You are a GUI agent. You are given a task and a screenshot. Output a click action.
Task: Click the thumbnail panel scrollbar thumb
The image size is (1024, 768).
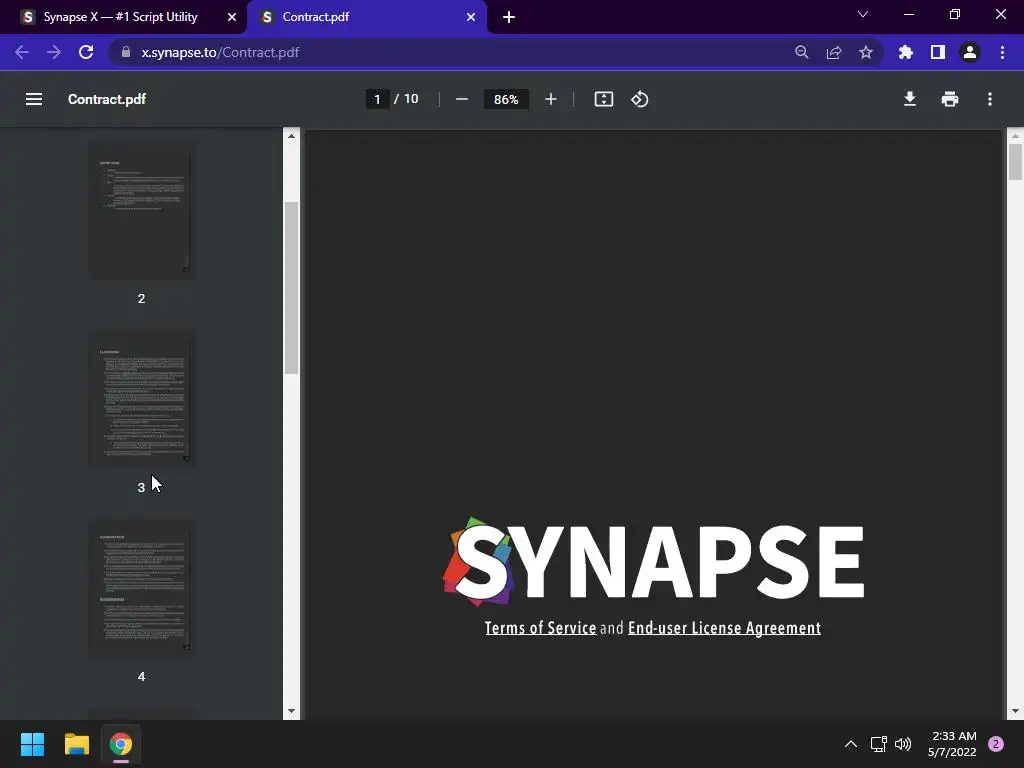coord(291,288)
